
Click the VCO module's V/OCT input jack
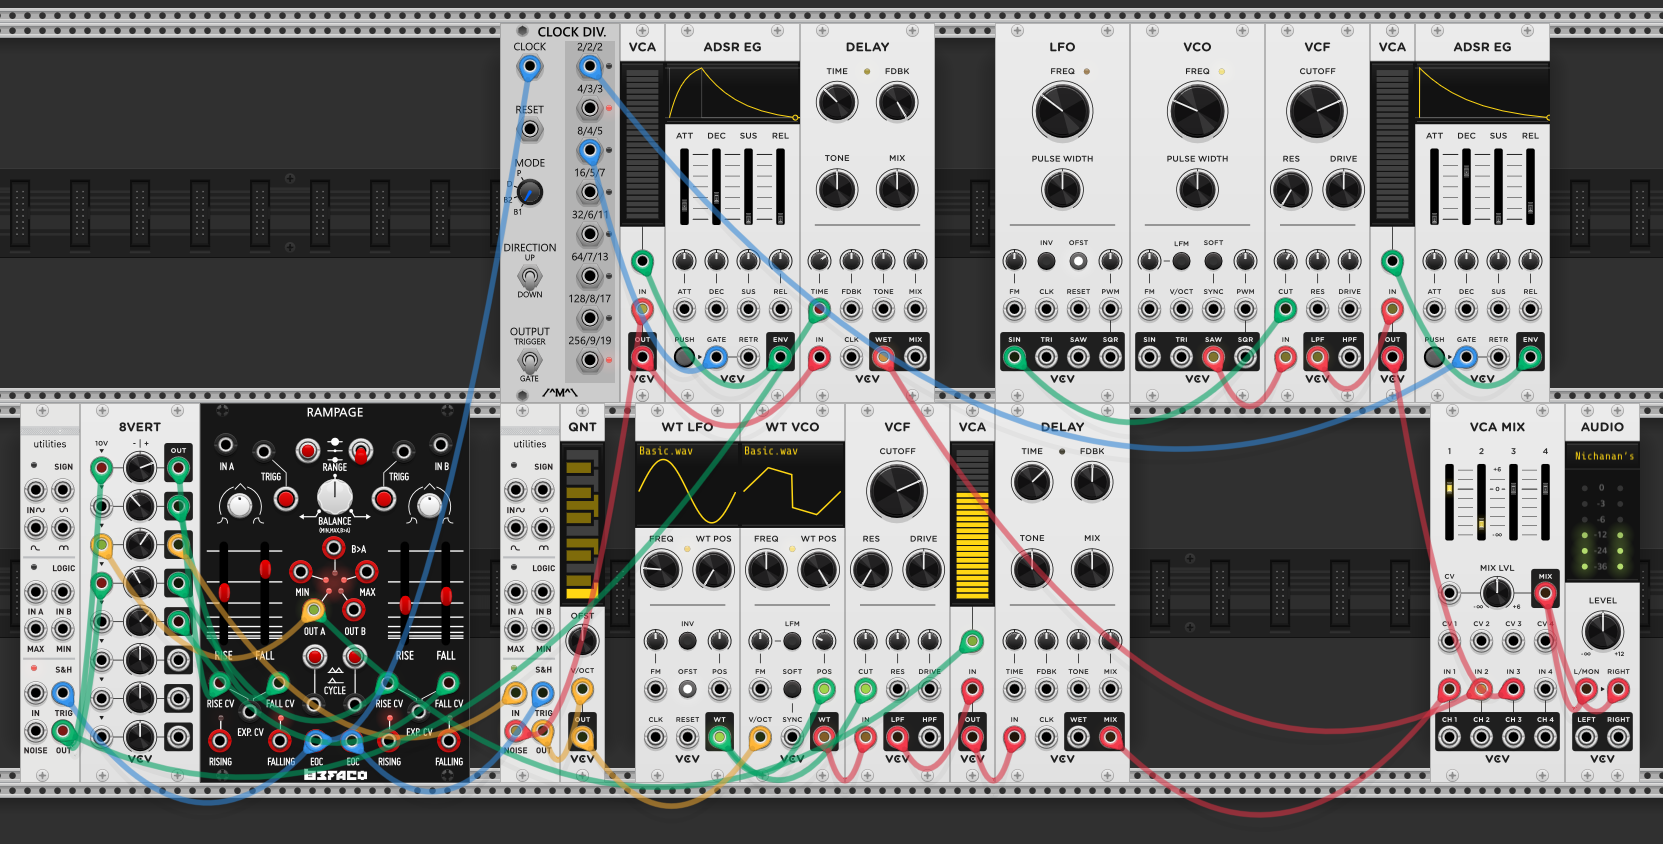tap(1181, 309)
